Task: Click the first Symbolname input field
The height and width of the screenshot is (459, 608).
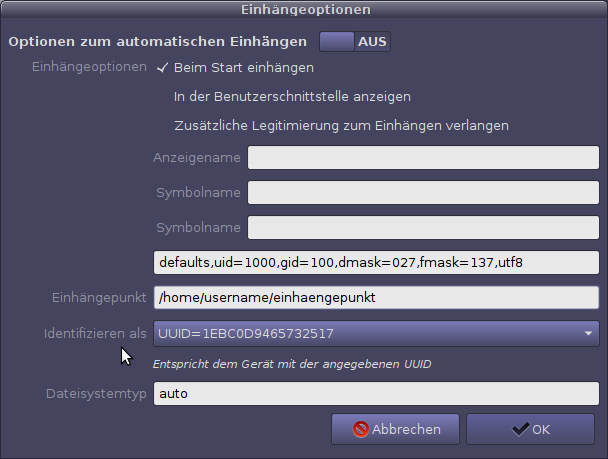Action: [x=423, y=193]
